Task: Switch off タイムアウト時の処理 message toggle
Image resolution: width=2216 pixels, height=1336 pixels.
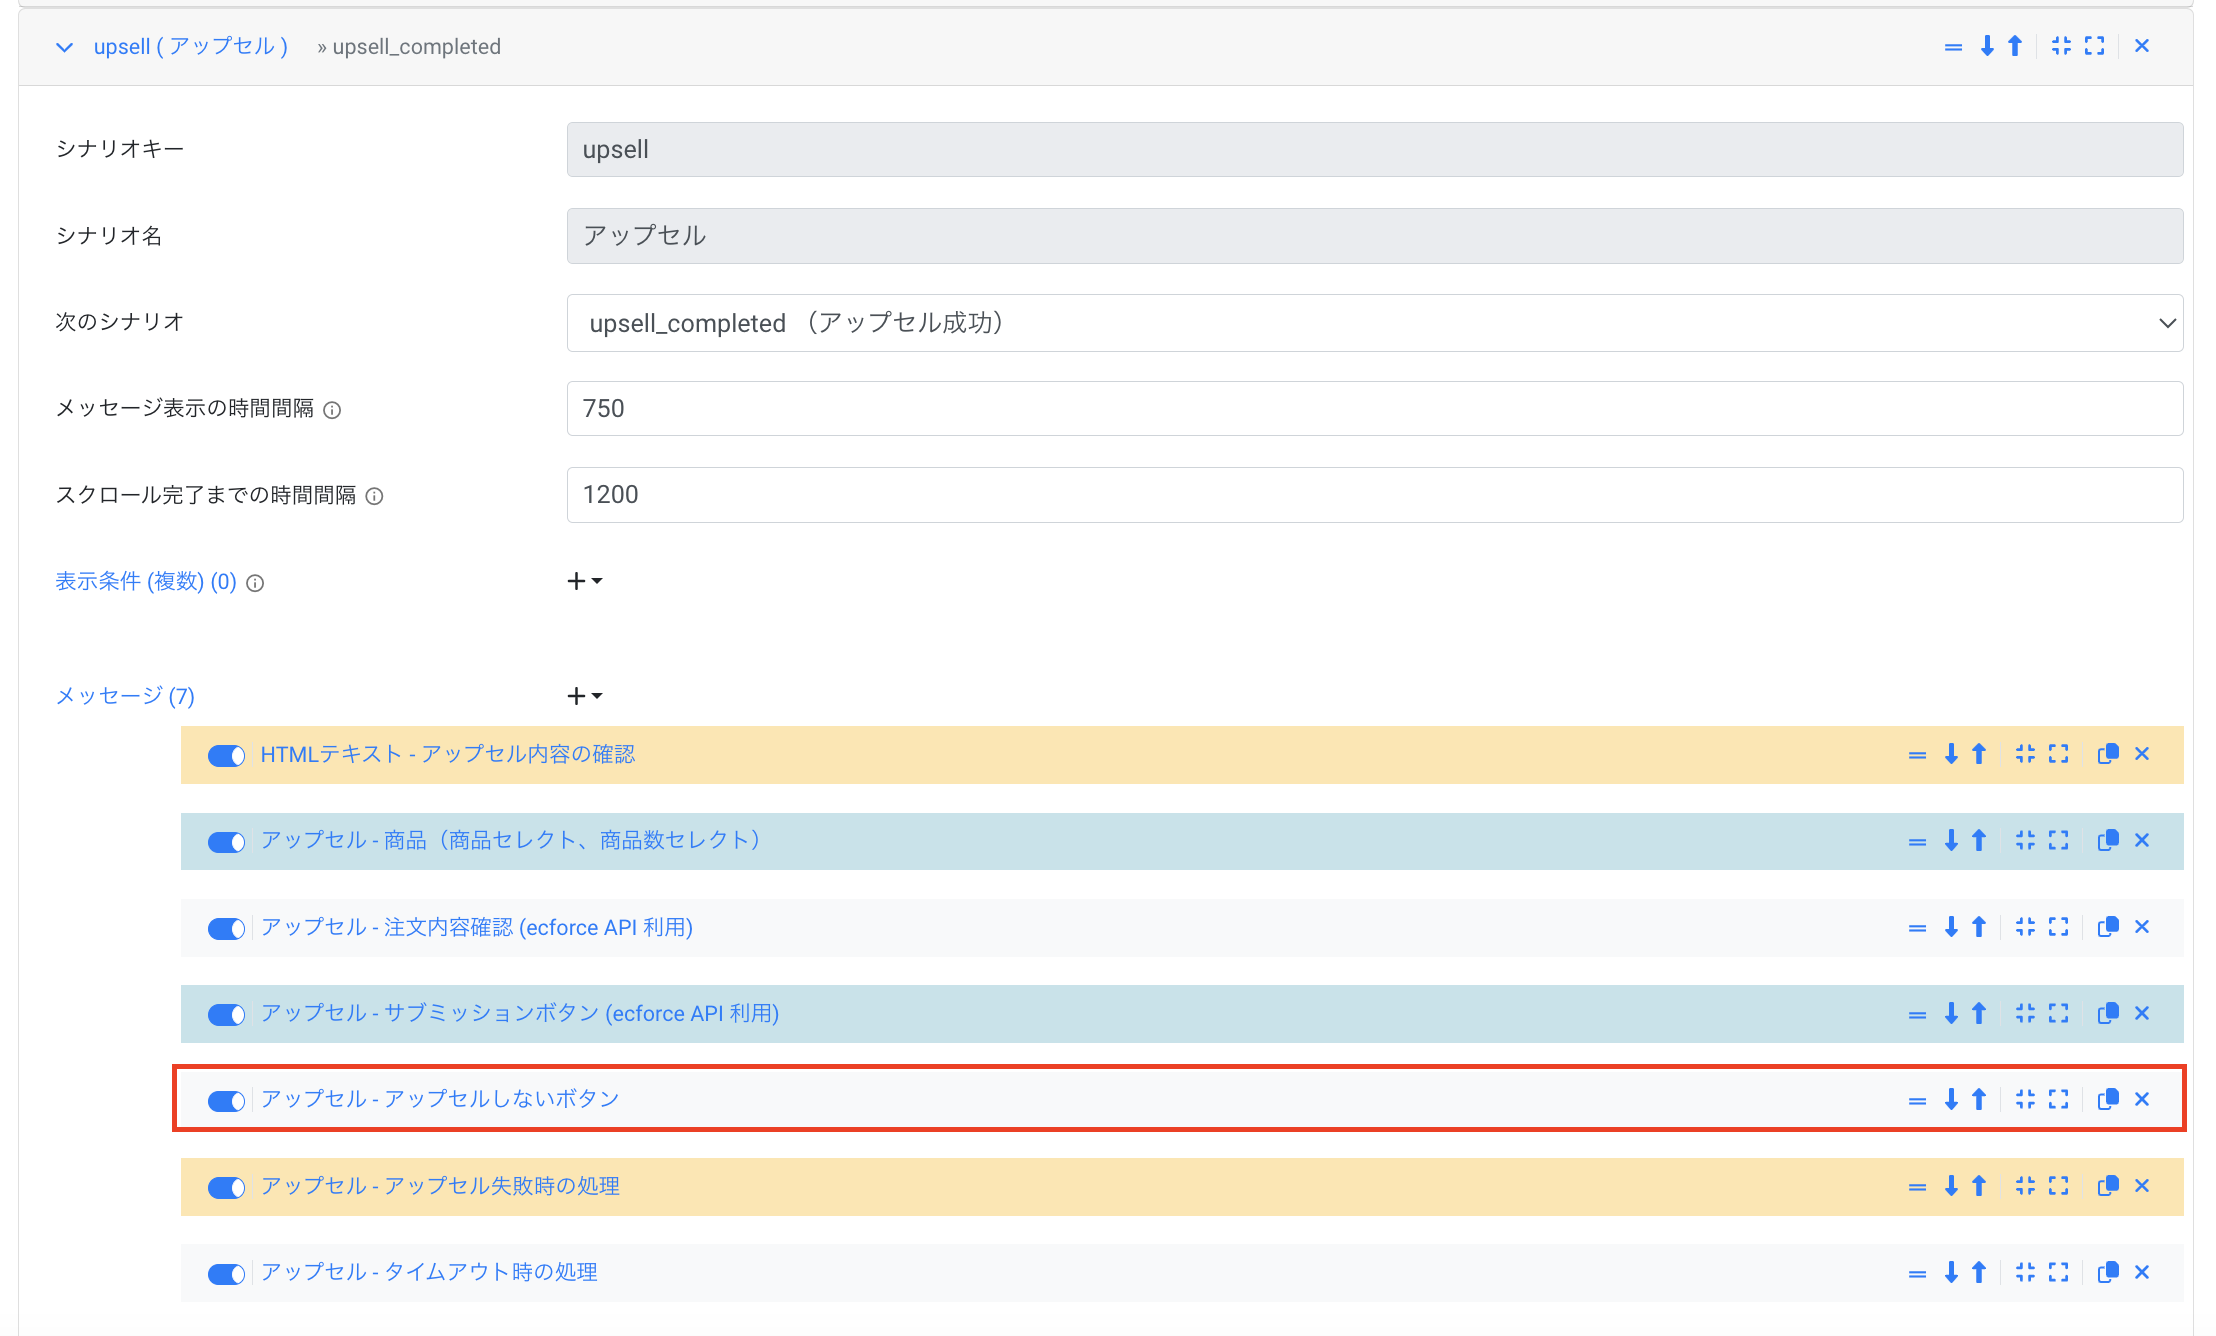Action: click(x=226, y=1273)
